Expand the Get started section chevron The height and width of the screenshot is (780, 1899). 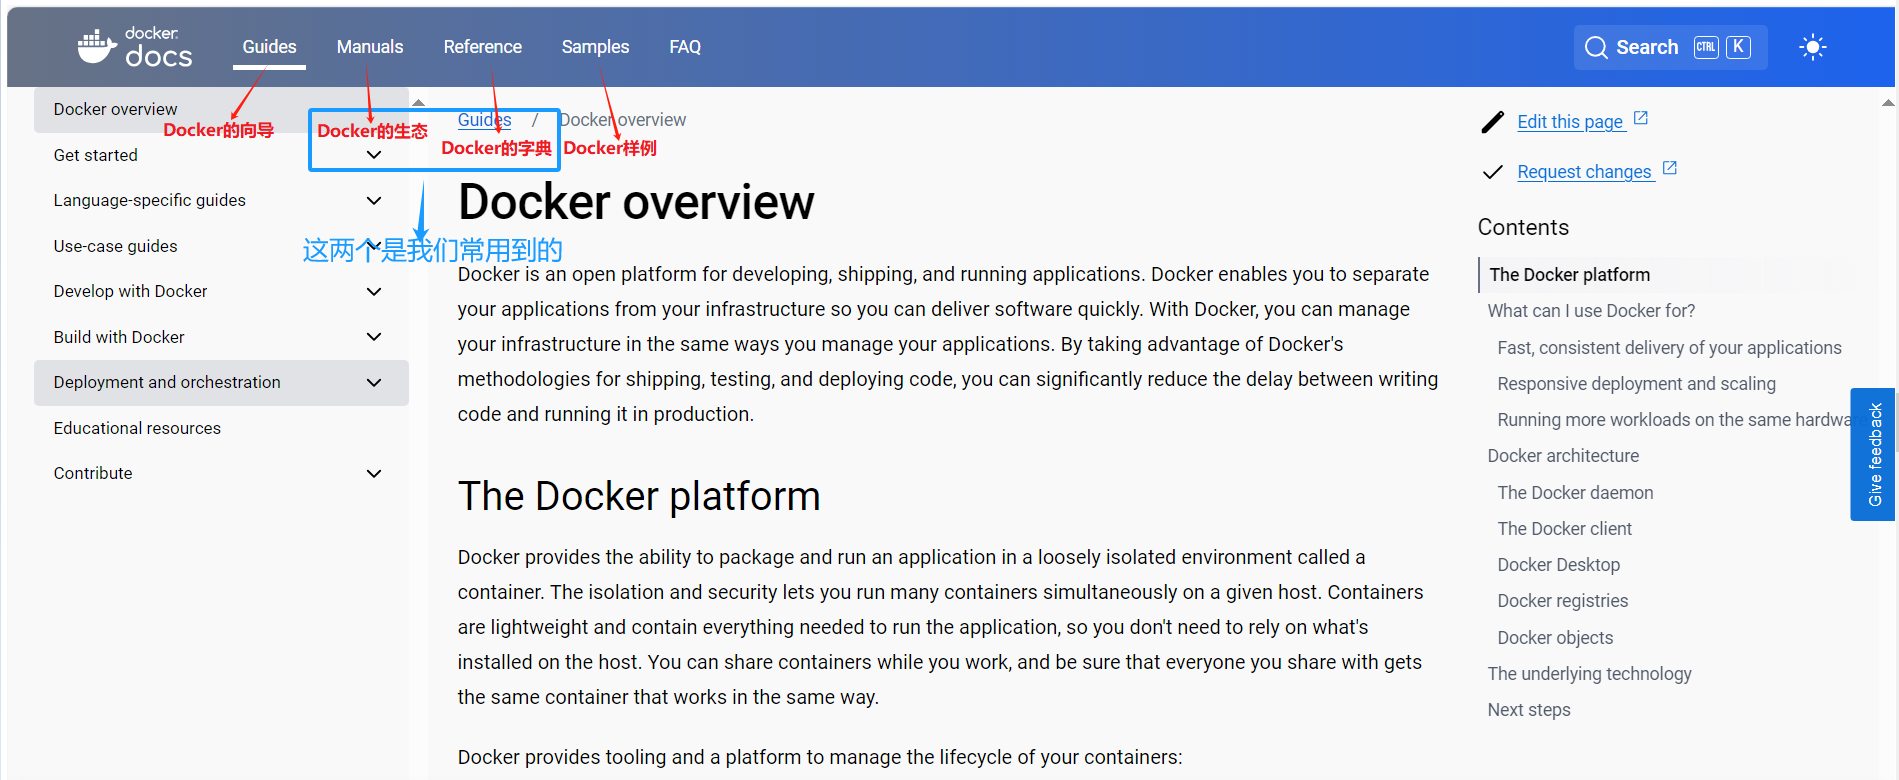coord(374,155)
